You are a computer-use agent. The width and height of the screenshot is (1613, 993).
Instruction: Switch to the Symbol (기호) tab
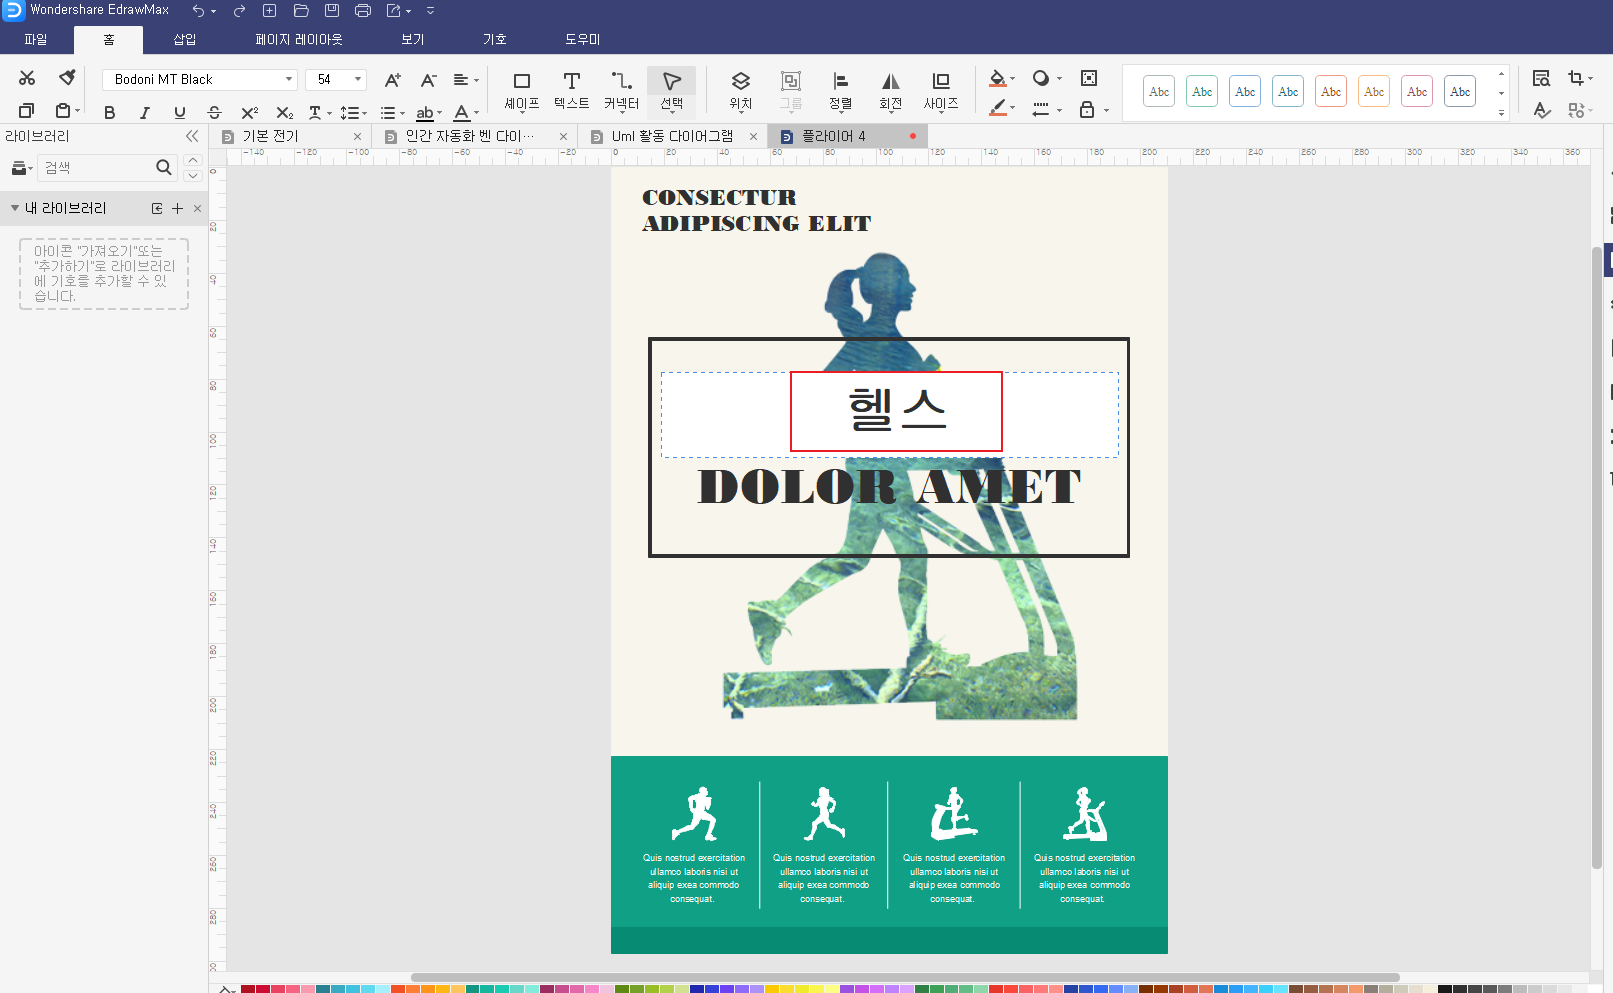click(x=495, y=40)
